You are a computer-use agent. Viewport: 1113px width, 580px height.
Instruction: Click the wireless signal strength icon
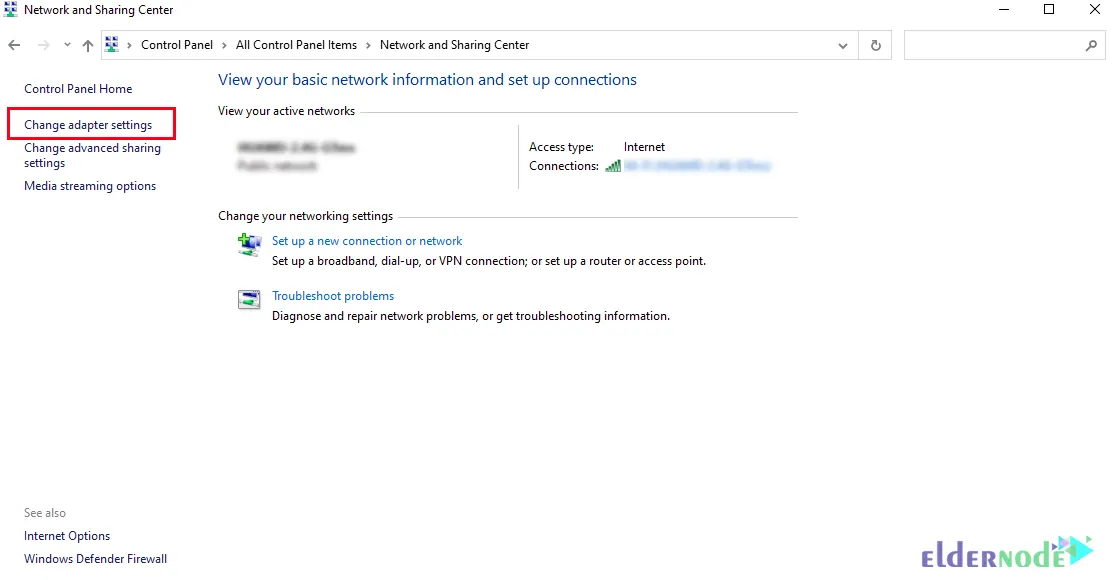click(612, 166)
